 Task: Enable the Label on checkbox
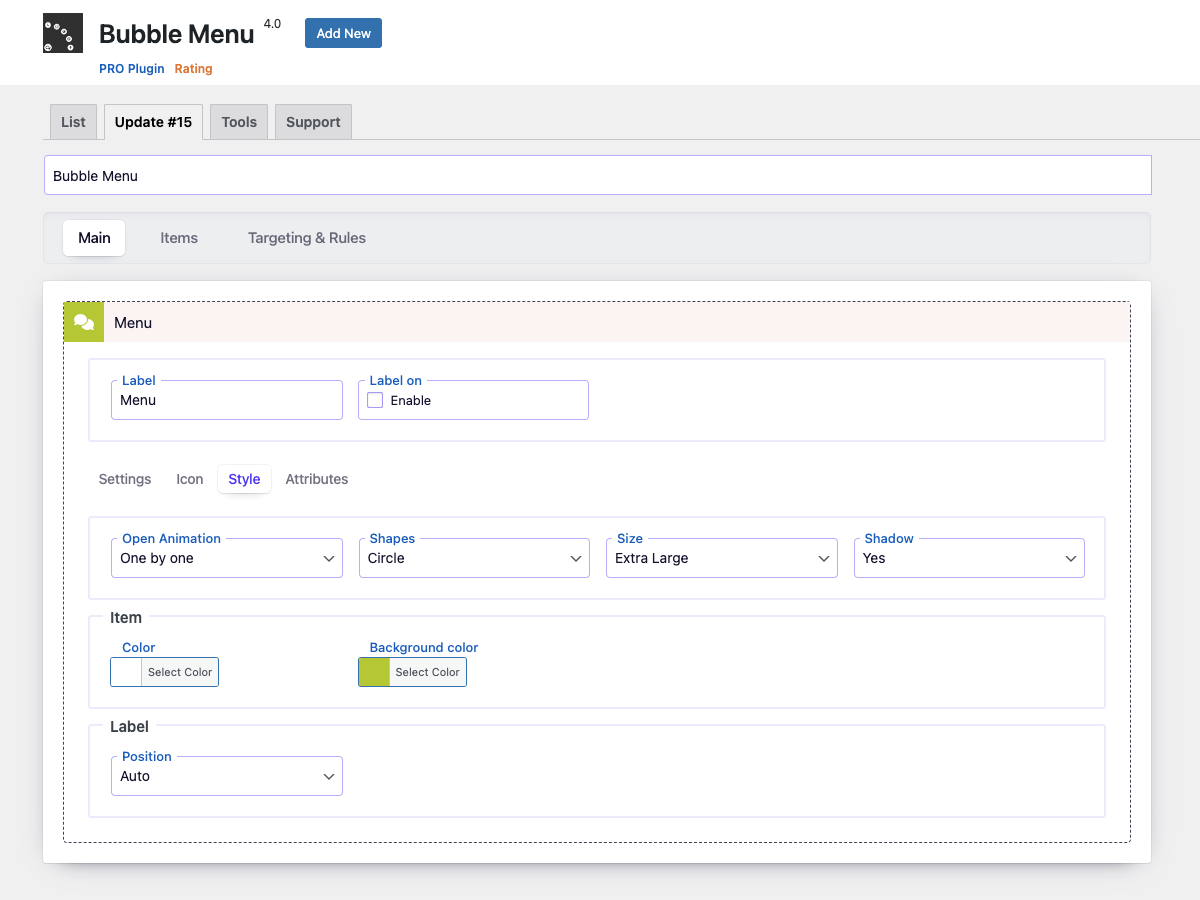coord(375,400)
